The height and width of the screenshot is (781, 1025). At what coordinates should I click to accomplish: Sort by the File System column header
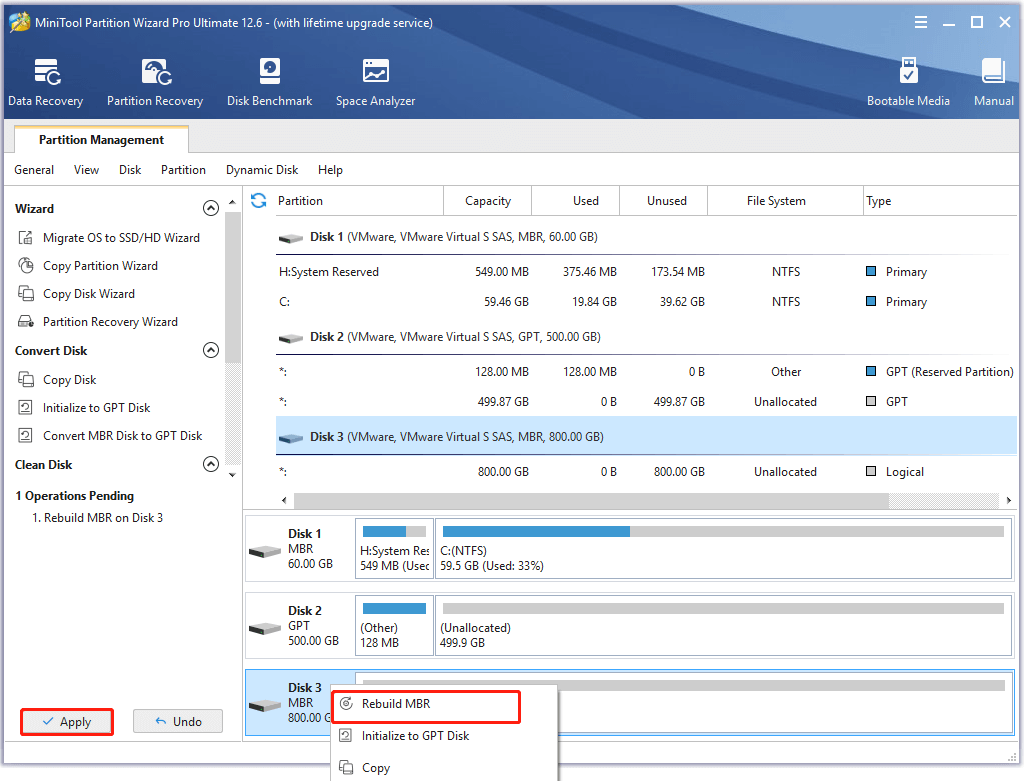(x=785, y=201)
